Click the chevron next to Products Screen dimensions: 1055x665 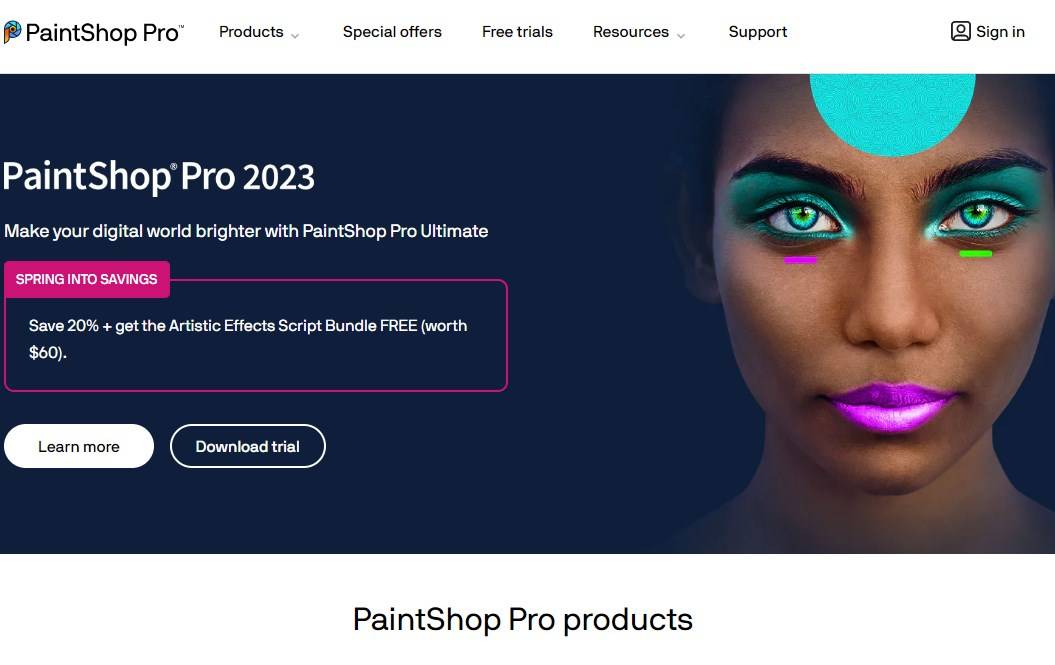coord(295,35)
